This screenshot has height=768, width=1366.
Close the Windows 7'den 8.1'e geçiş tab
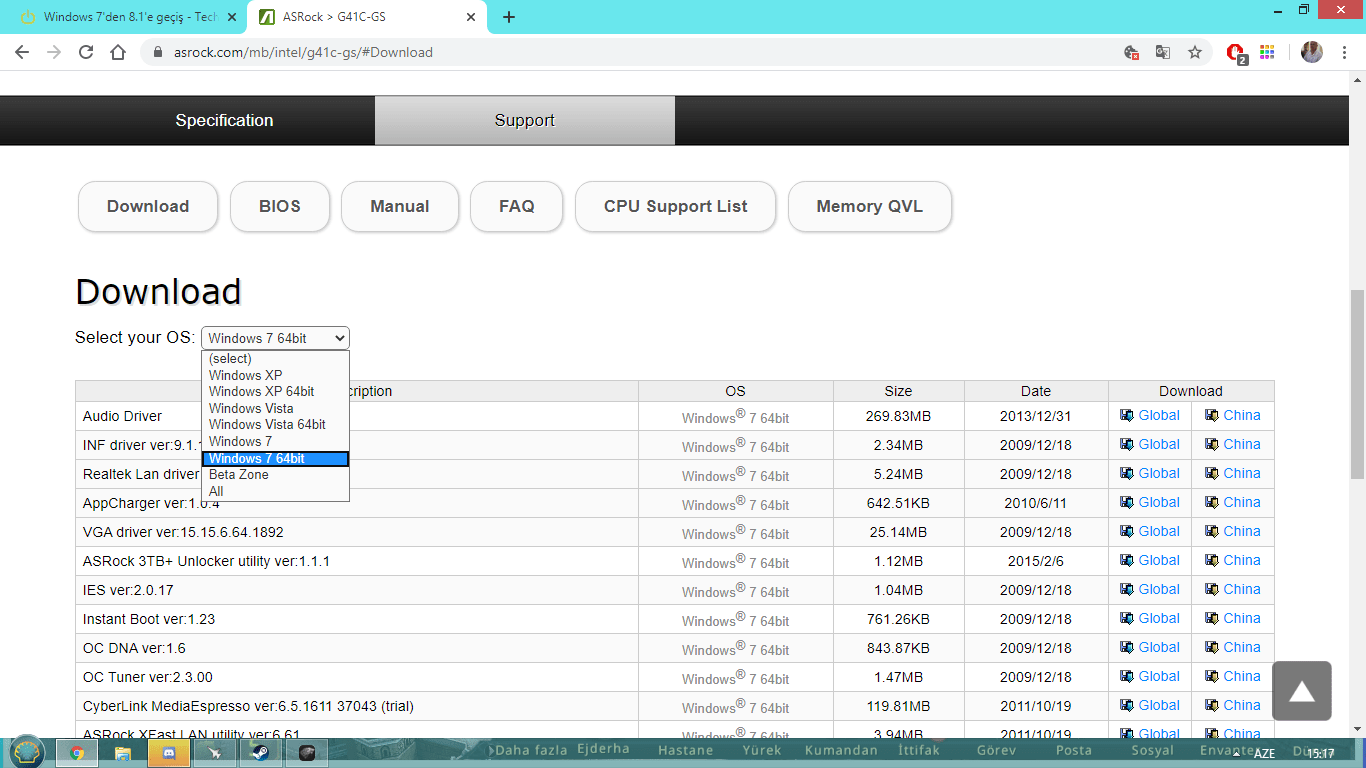point(232,17)
